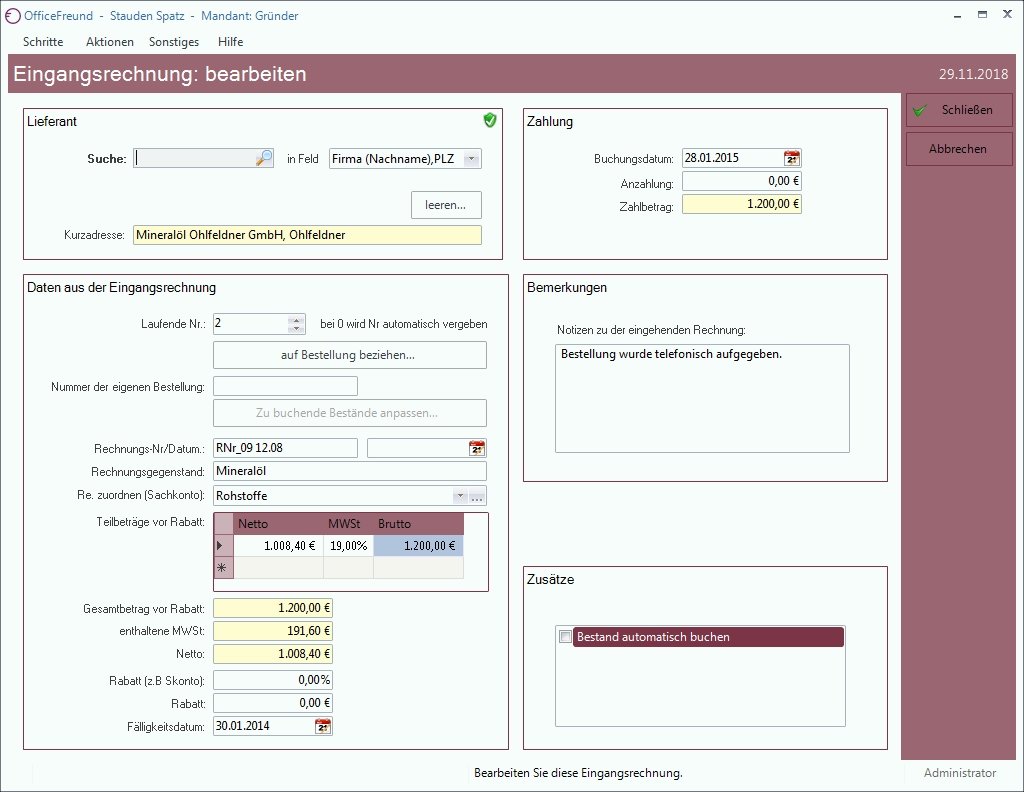Click the date 29.11.2018 in header
The width and height of the screenshot is (1024, 792).
click(973, 74)
